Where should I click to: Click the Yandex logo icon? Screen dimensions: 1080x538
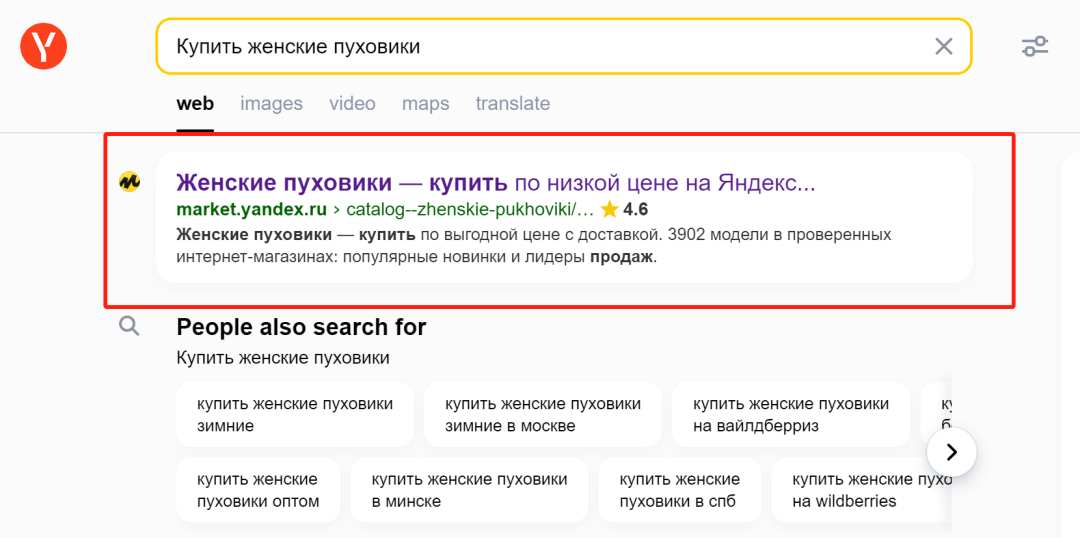pyautogui.click(x=43, y=46)
